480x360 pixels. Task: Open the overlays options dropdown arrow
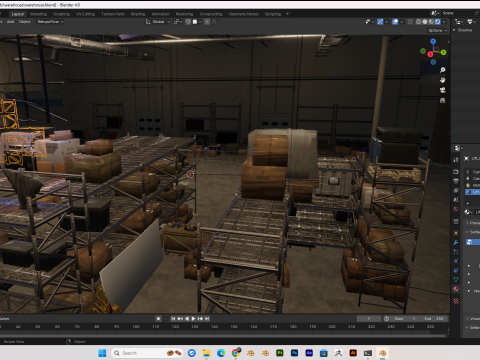click(401, 22)
